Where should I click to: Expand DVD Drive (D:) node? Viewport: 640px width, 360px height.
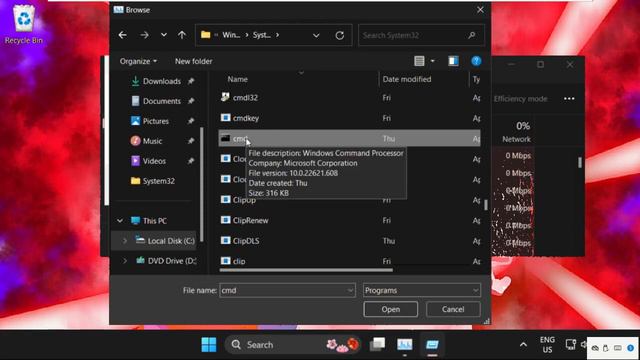(x=125, y=261)
